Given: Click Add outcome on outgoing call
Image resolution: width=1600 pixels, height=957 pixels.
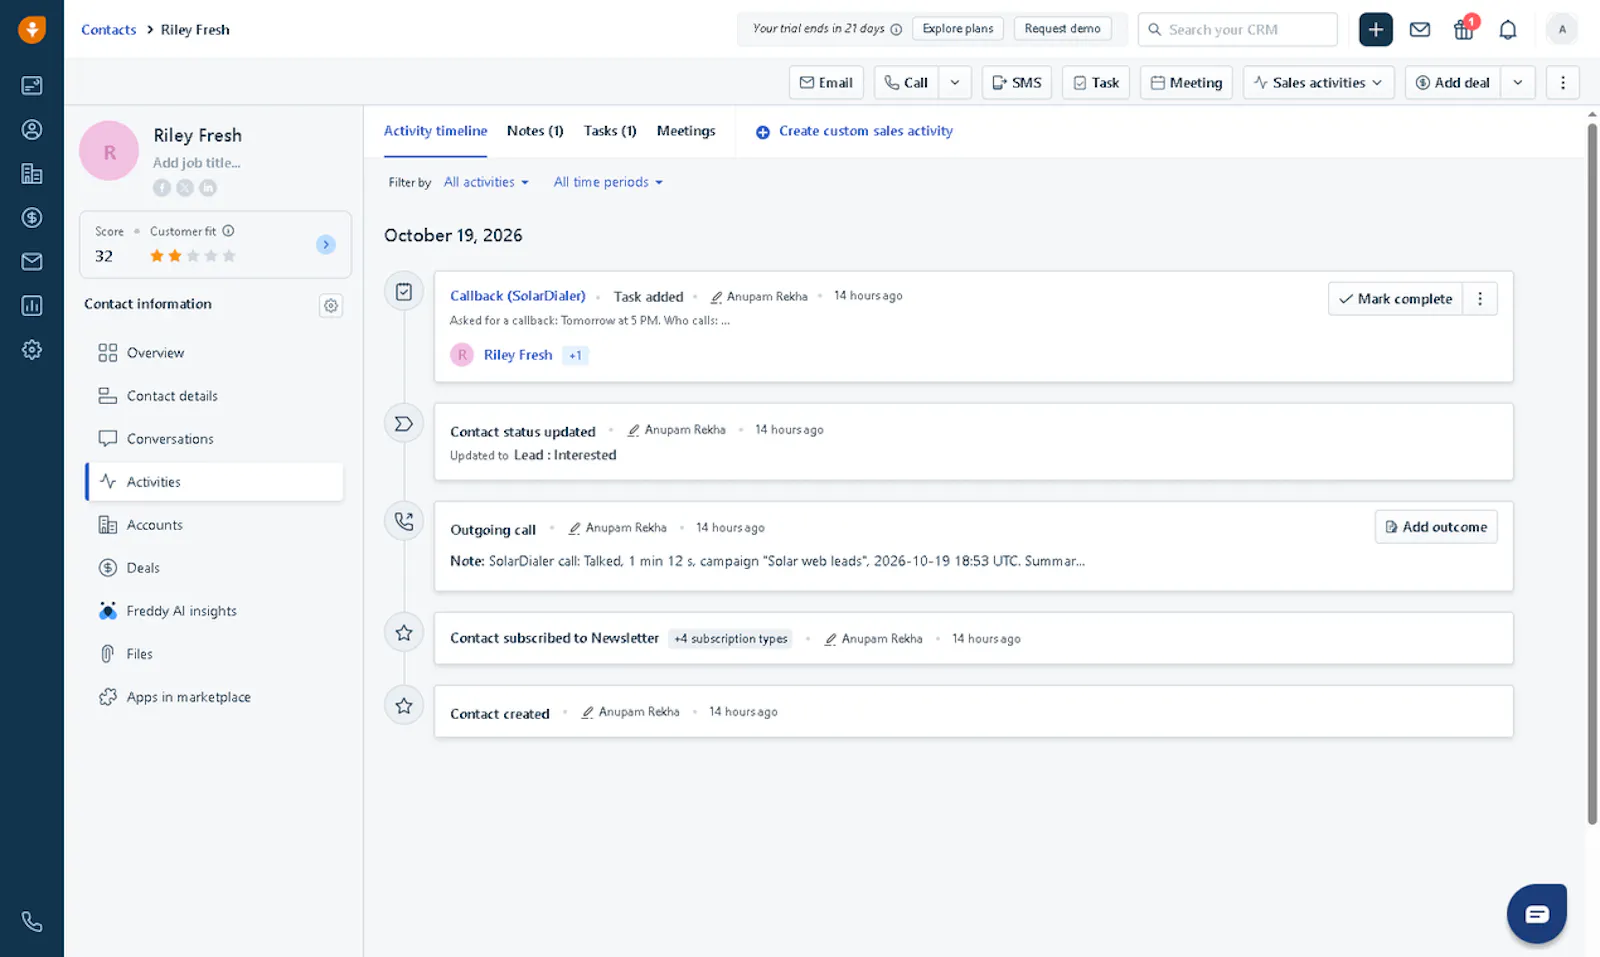Looking at the screenshot, I should (x=1436, y=527).
